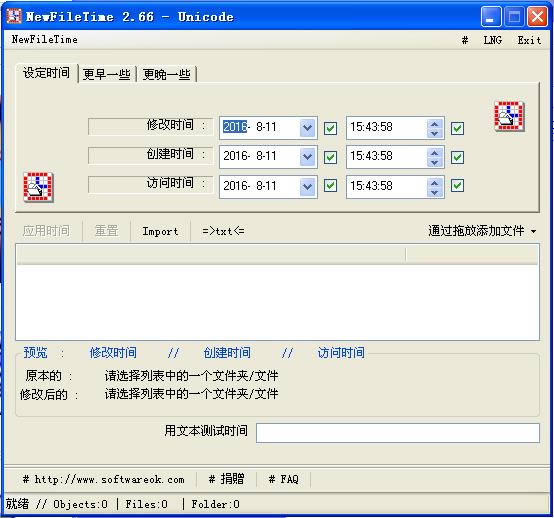Click the 用文本测试时间 text input box

coord(398,433)
